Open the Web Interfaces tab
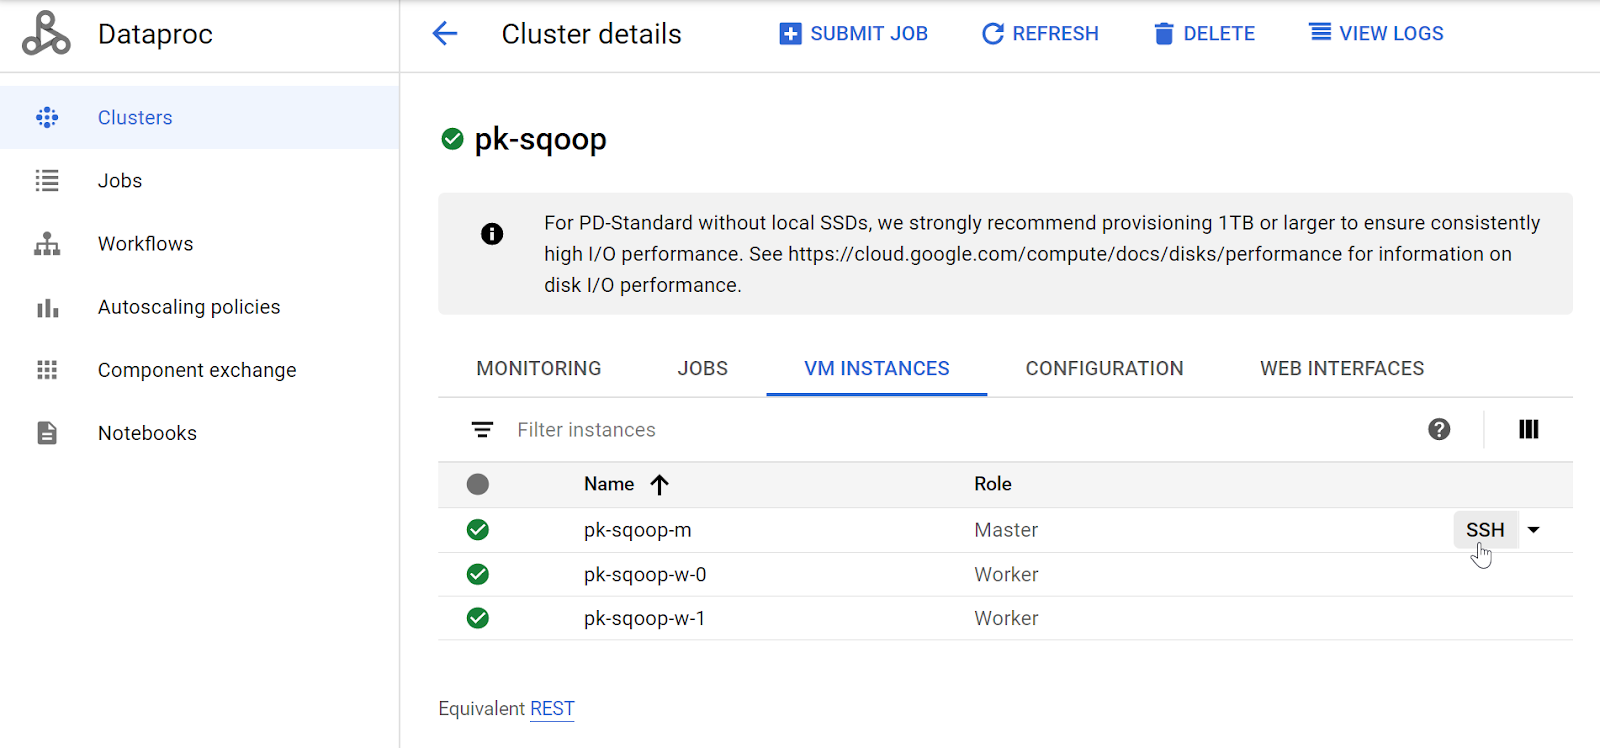This screenshot has height=748, width=1600. (x=1342, y=368)
